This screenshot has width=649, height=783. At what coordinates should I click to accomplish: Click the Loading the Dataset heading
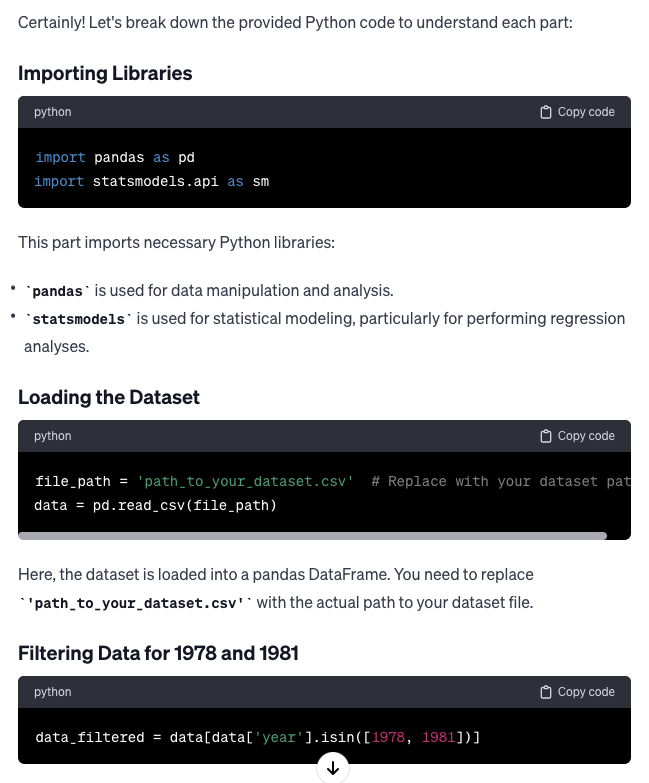[109, 397]
